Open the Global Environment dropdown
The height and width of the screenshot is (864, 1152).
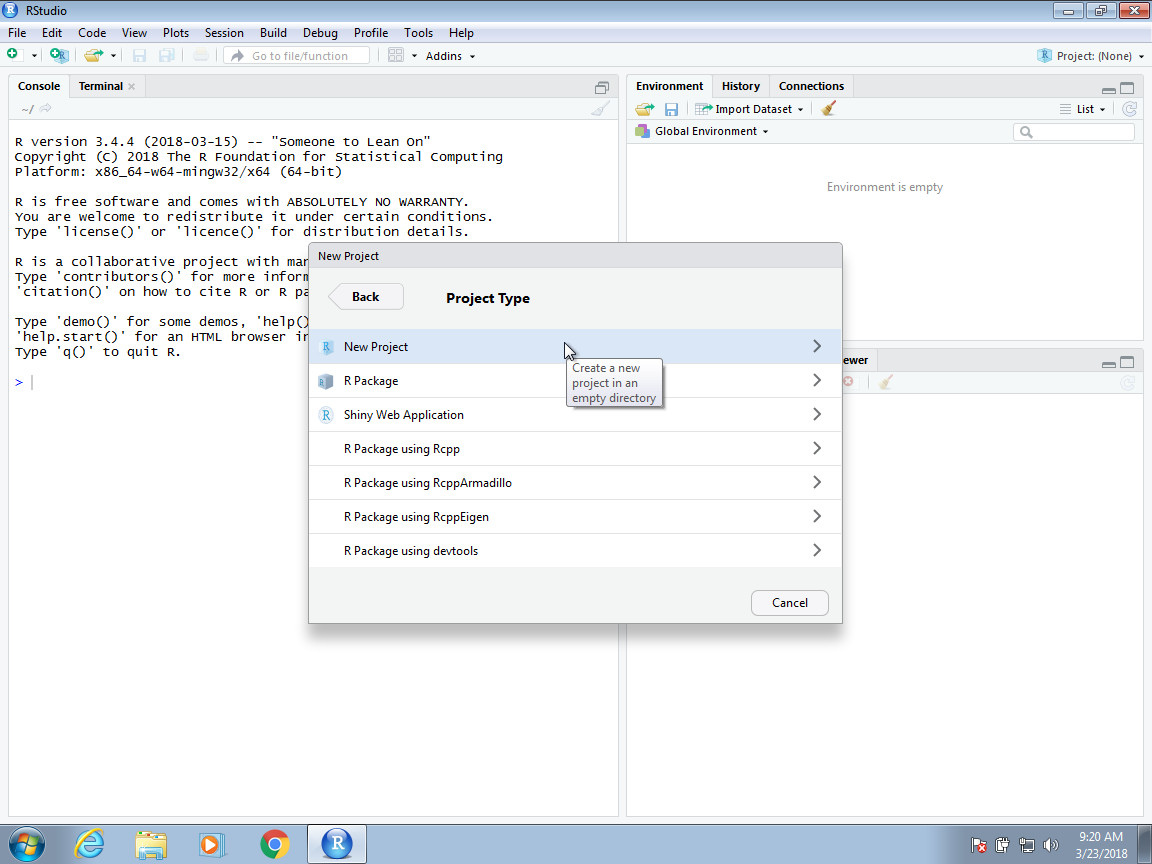pos(702,131)
